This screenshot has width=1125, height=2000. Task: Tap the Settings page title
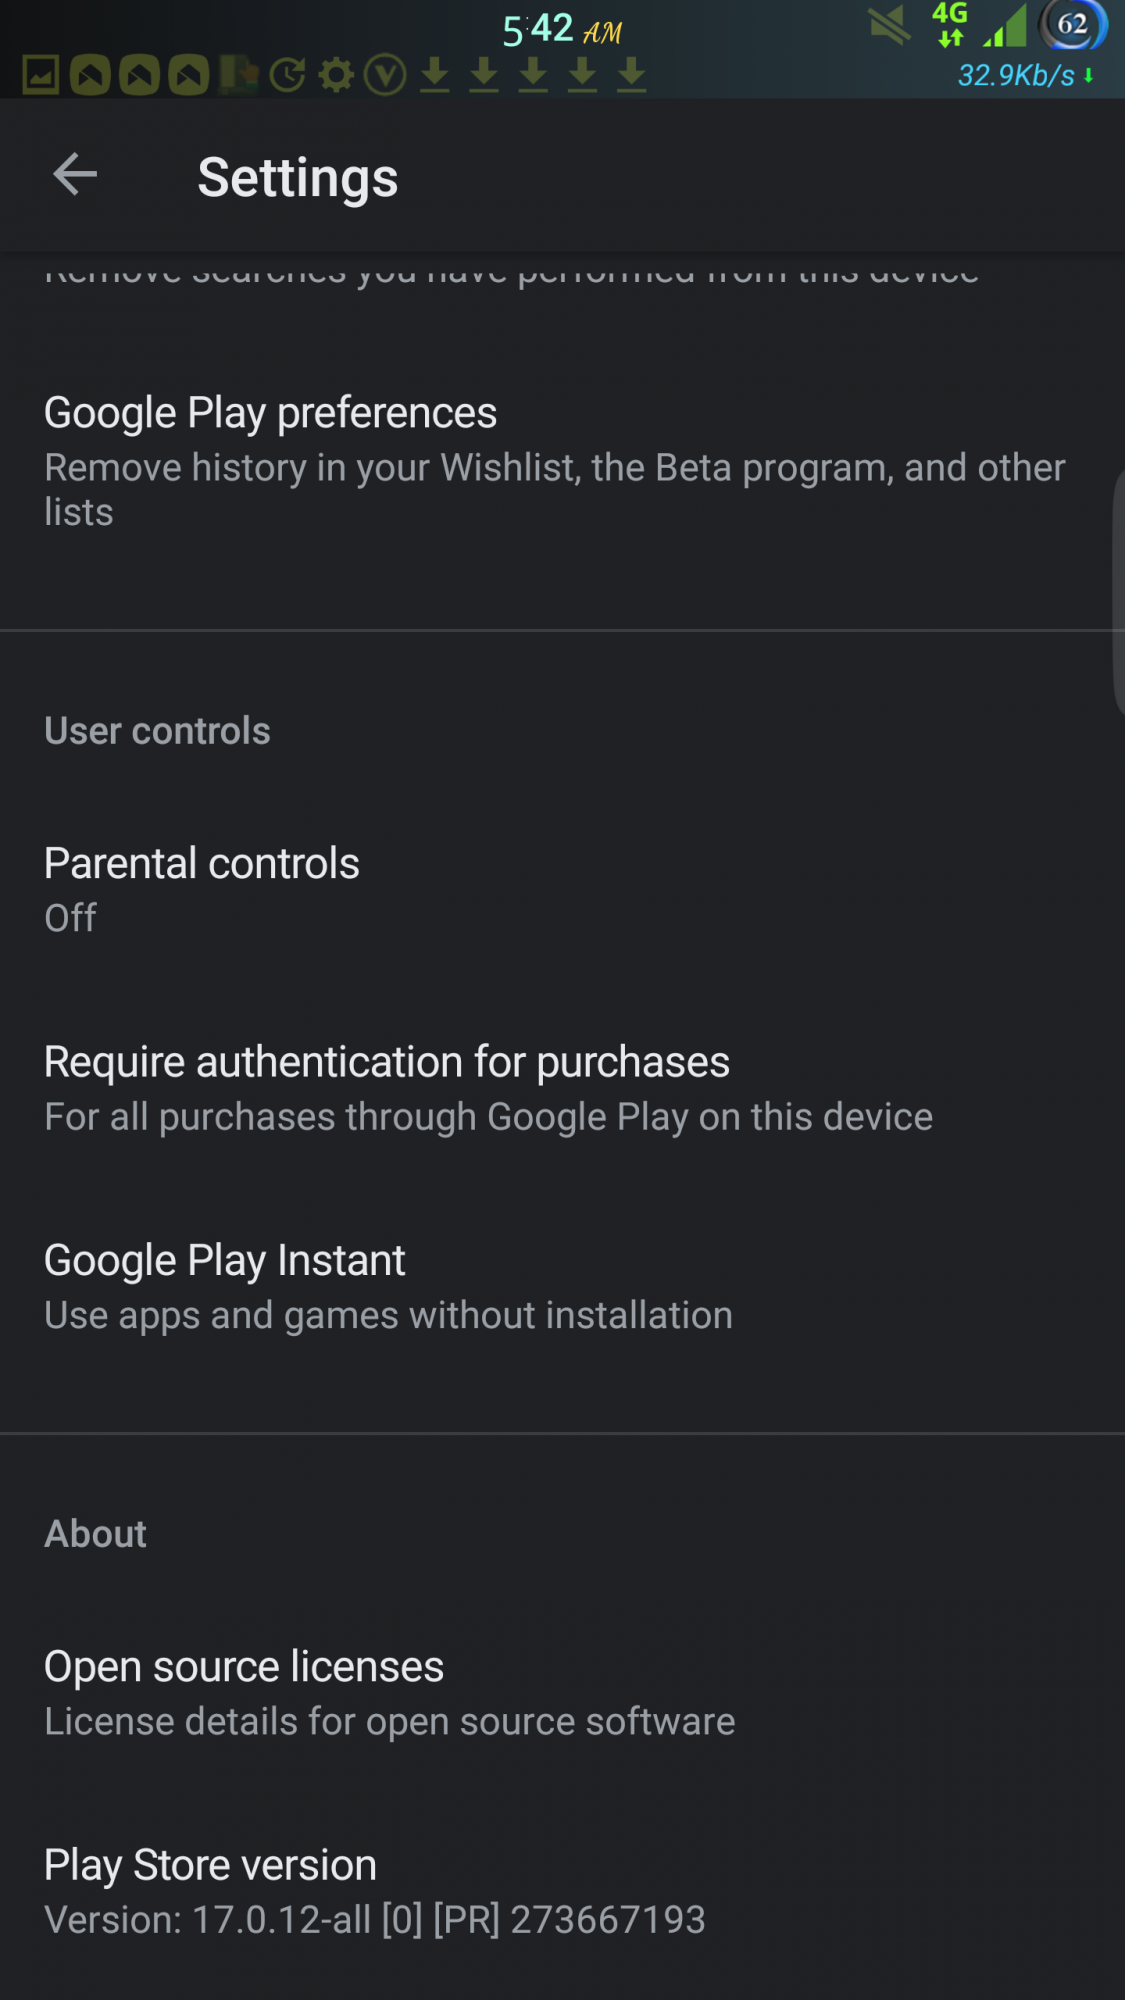point(298,178)
